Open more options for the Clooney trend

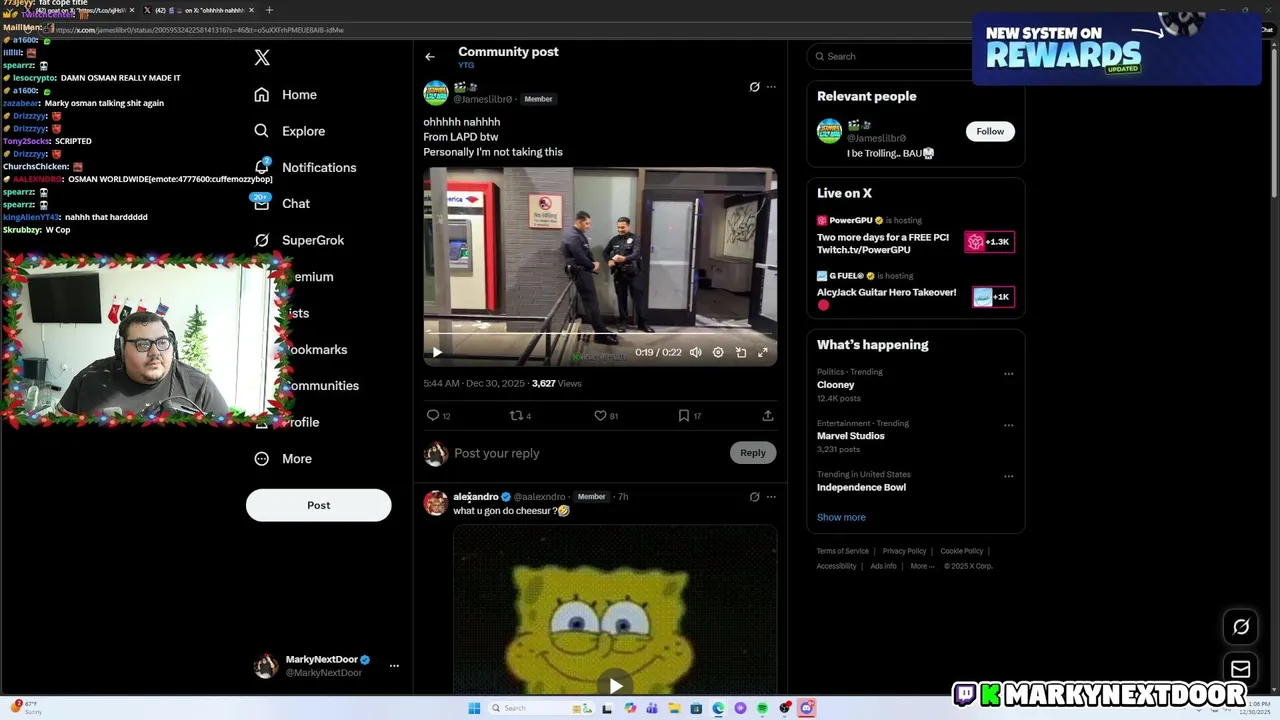(x=1008, y=374)
